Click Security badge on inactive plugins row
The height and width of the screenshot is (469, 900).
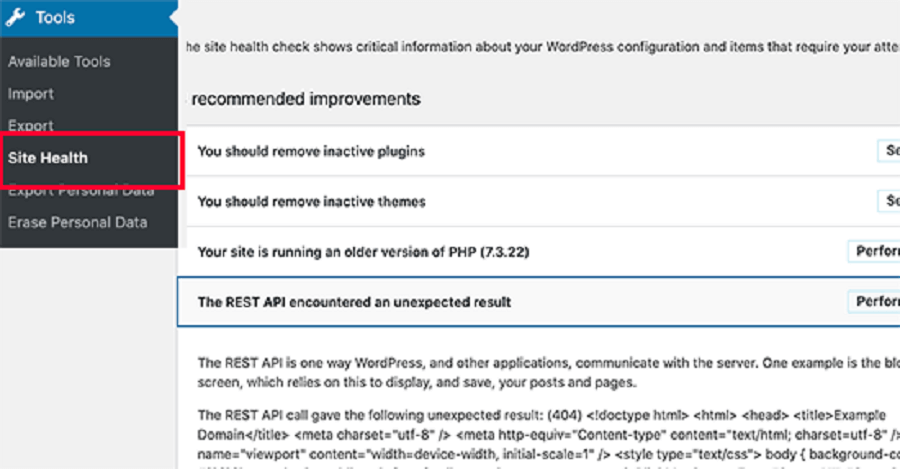coord(889,151)
